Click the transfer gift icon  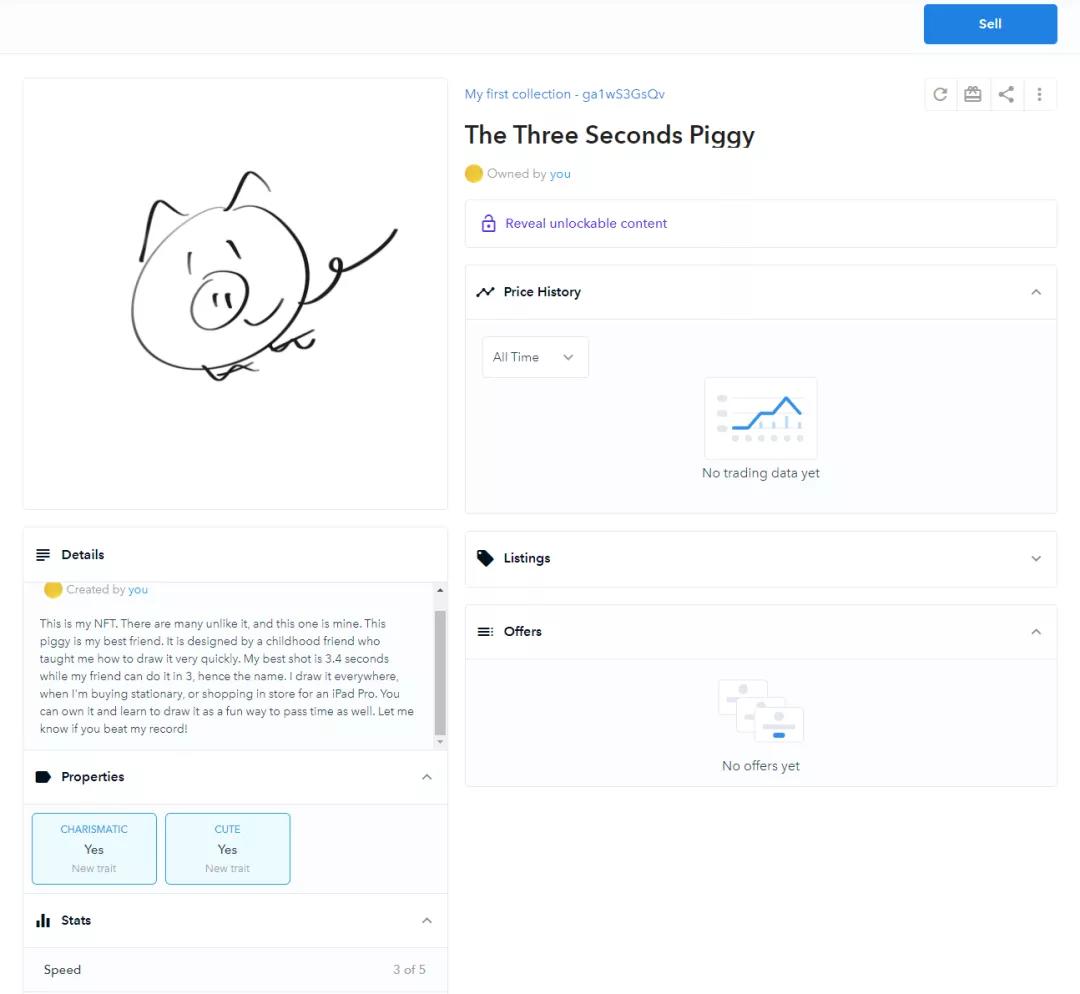(x=973, y=94)
